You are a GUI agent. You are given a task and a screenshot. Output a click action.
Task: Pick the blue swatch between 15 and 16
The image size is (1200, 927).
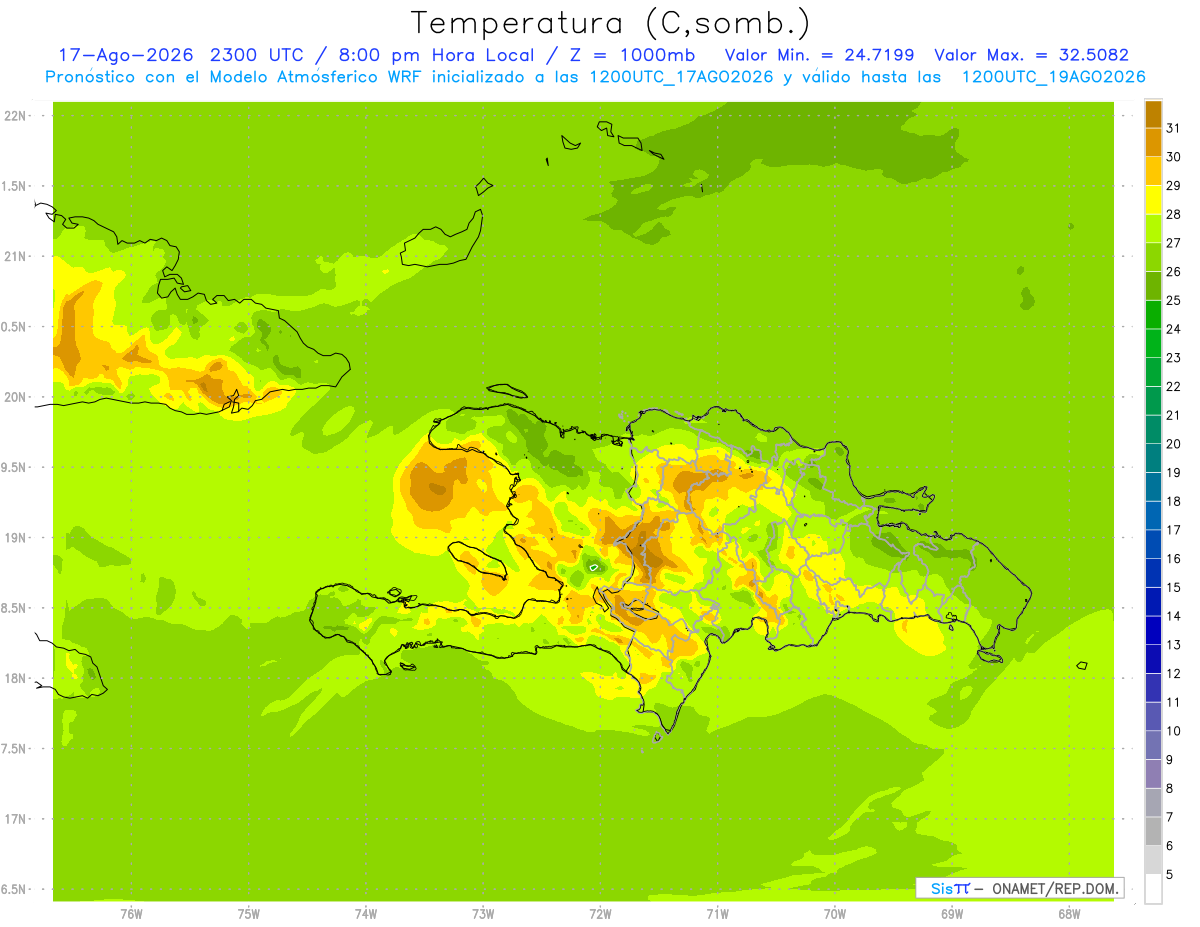coord(1153,573)
